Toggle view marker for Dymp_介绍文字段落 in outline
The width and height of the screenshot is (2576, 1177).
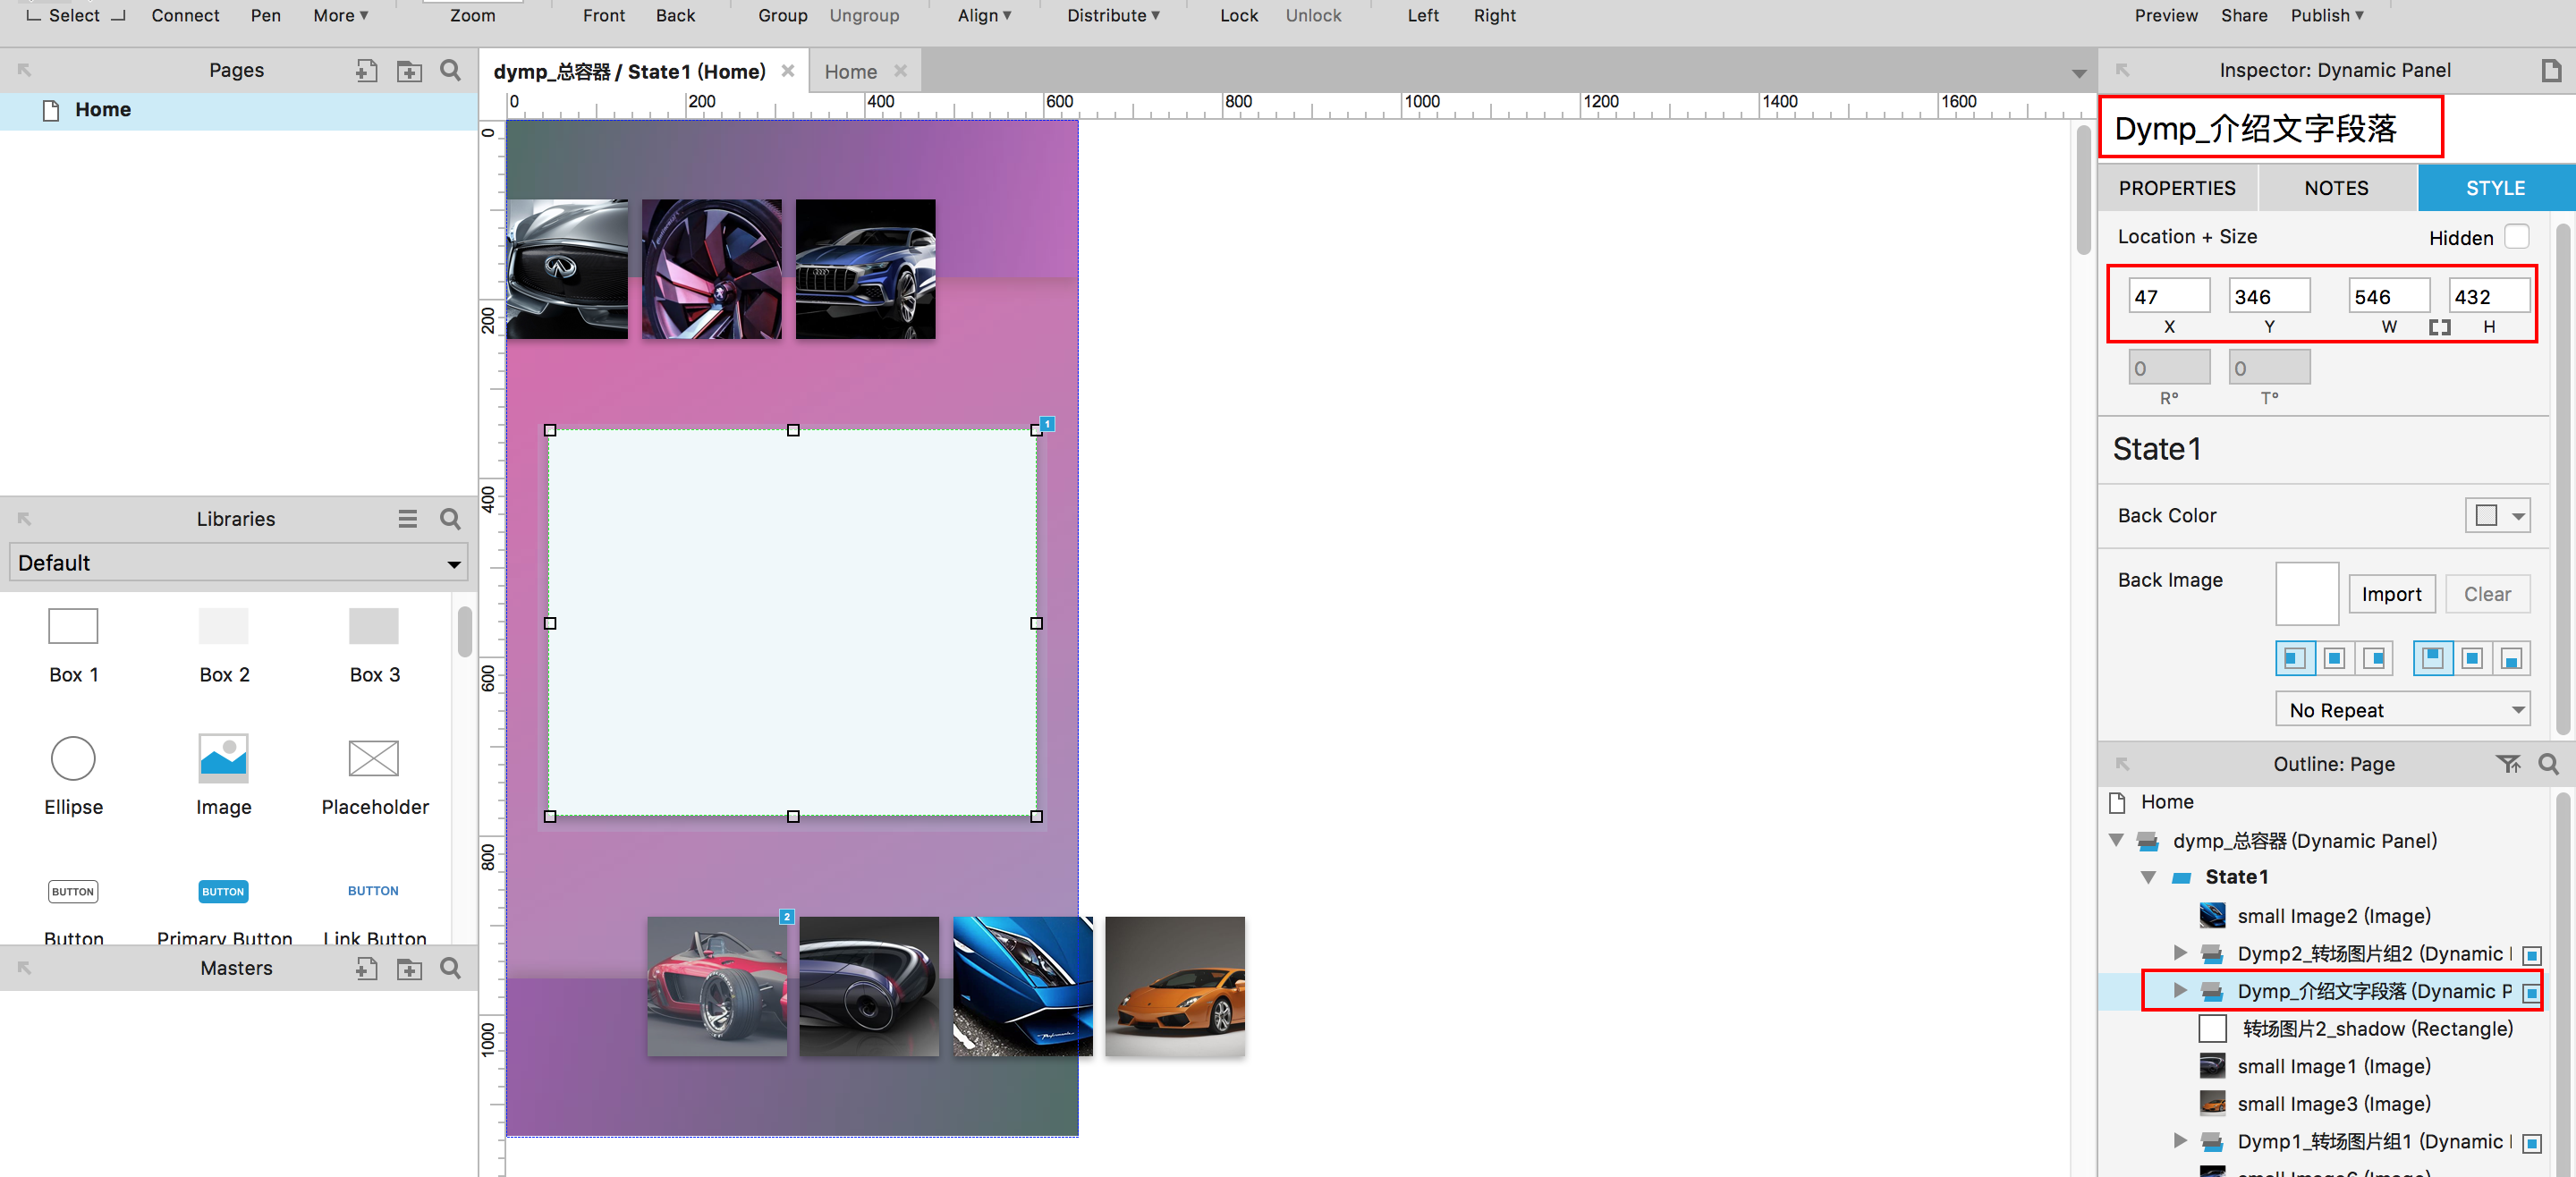click(x=2530, y=992)
